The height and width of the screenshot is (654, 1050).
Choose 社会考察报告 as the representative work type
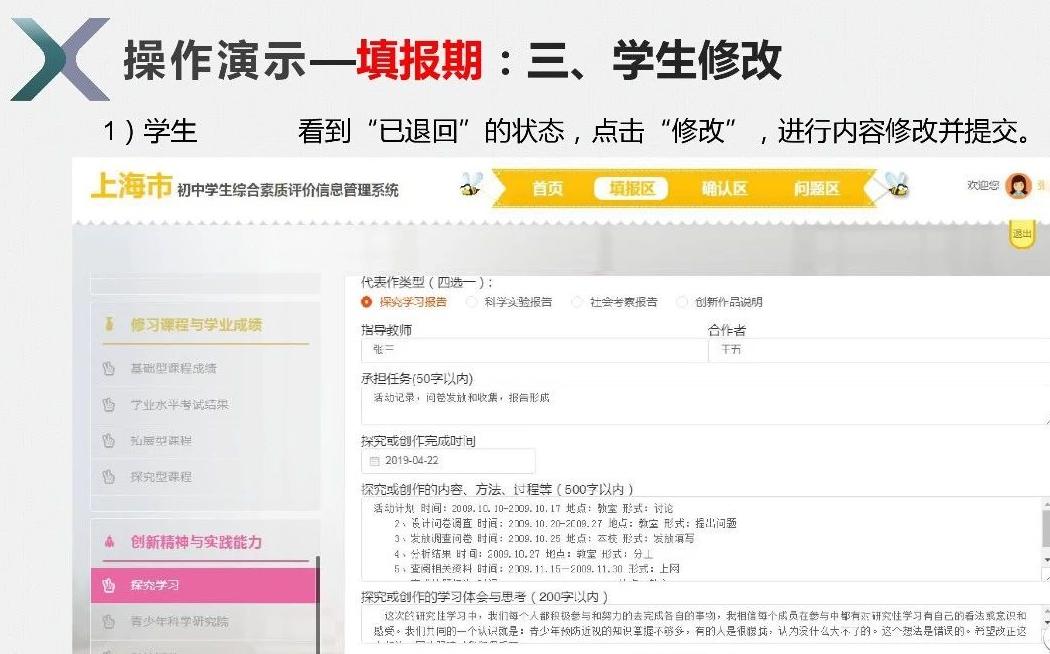pos(575,301)
